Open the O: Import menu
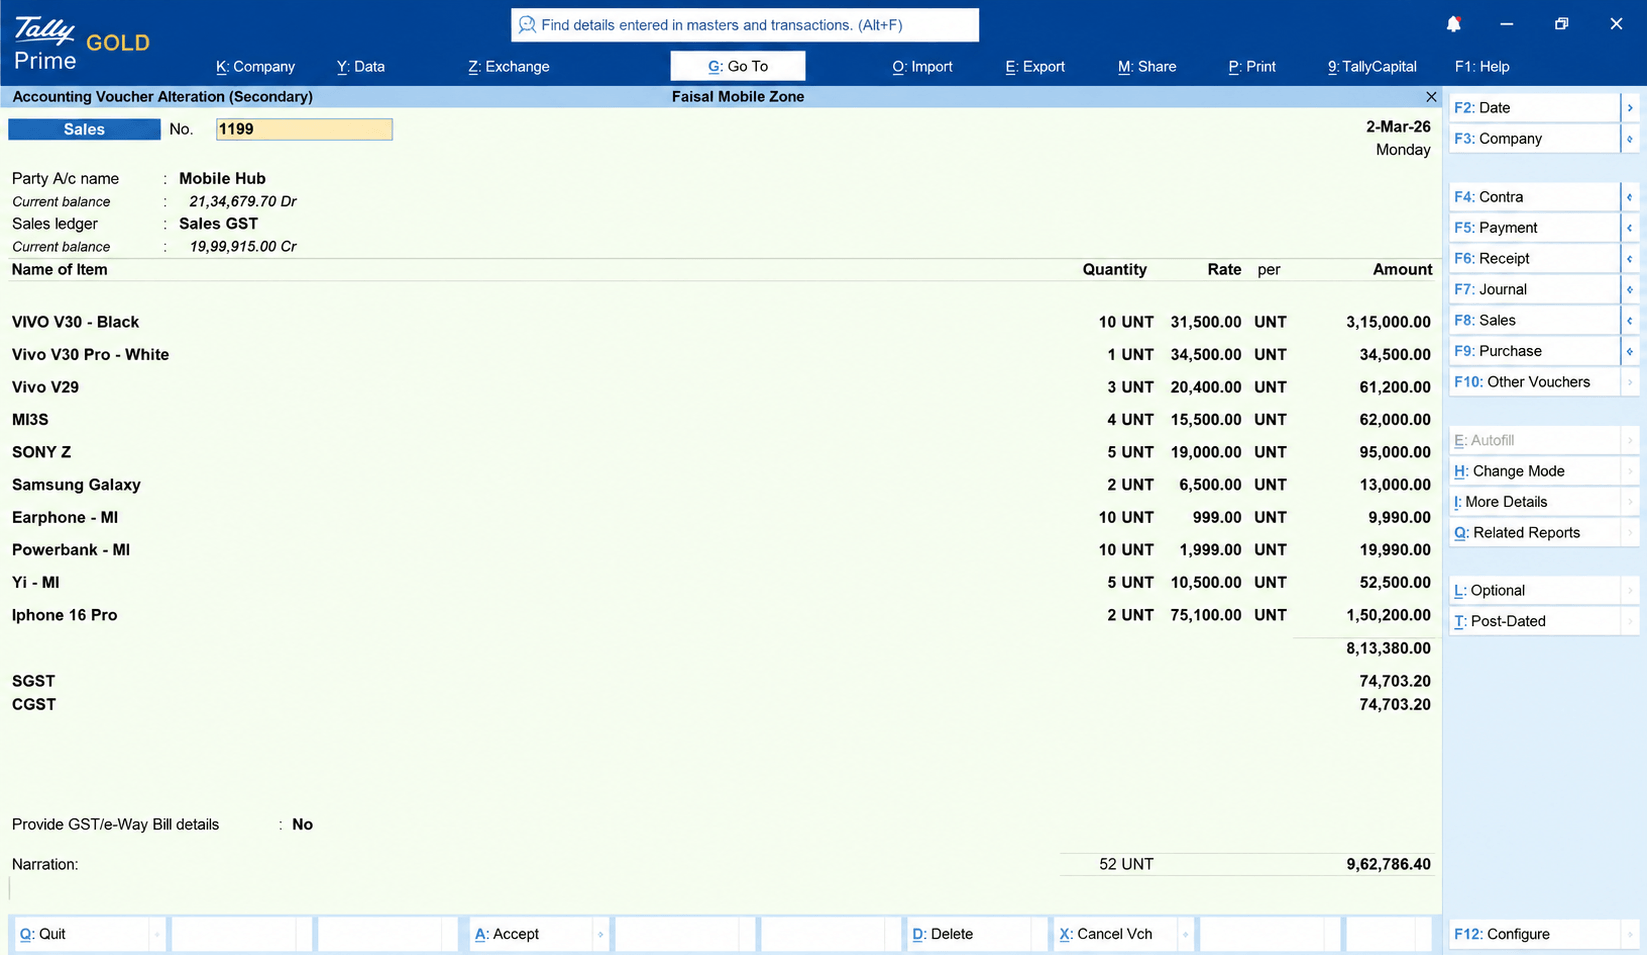 pos(922,67)
